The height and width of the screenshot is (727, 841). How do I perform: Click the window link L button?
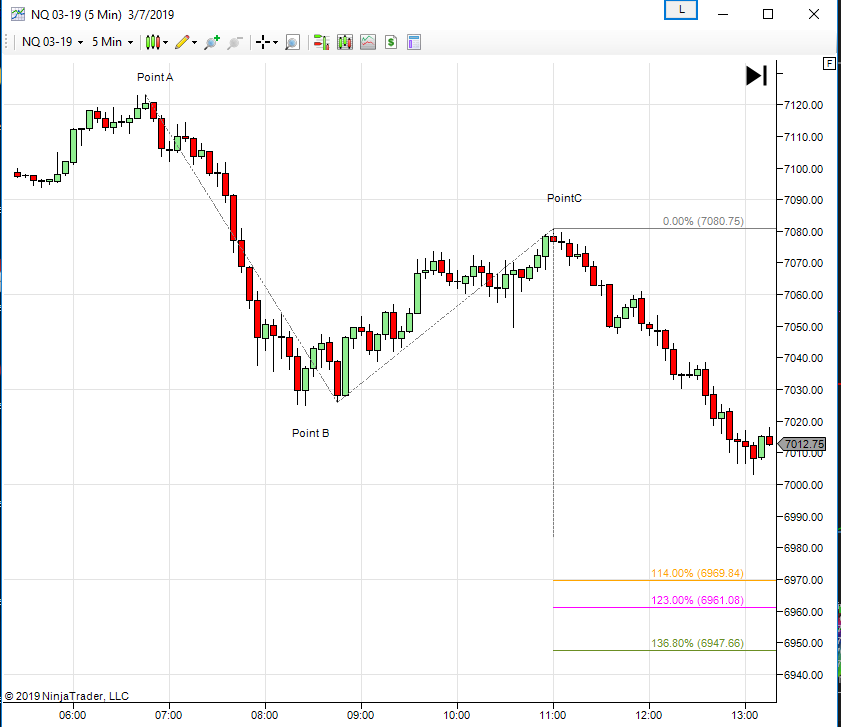click(681, 10)
